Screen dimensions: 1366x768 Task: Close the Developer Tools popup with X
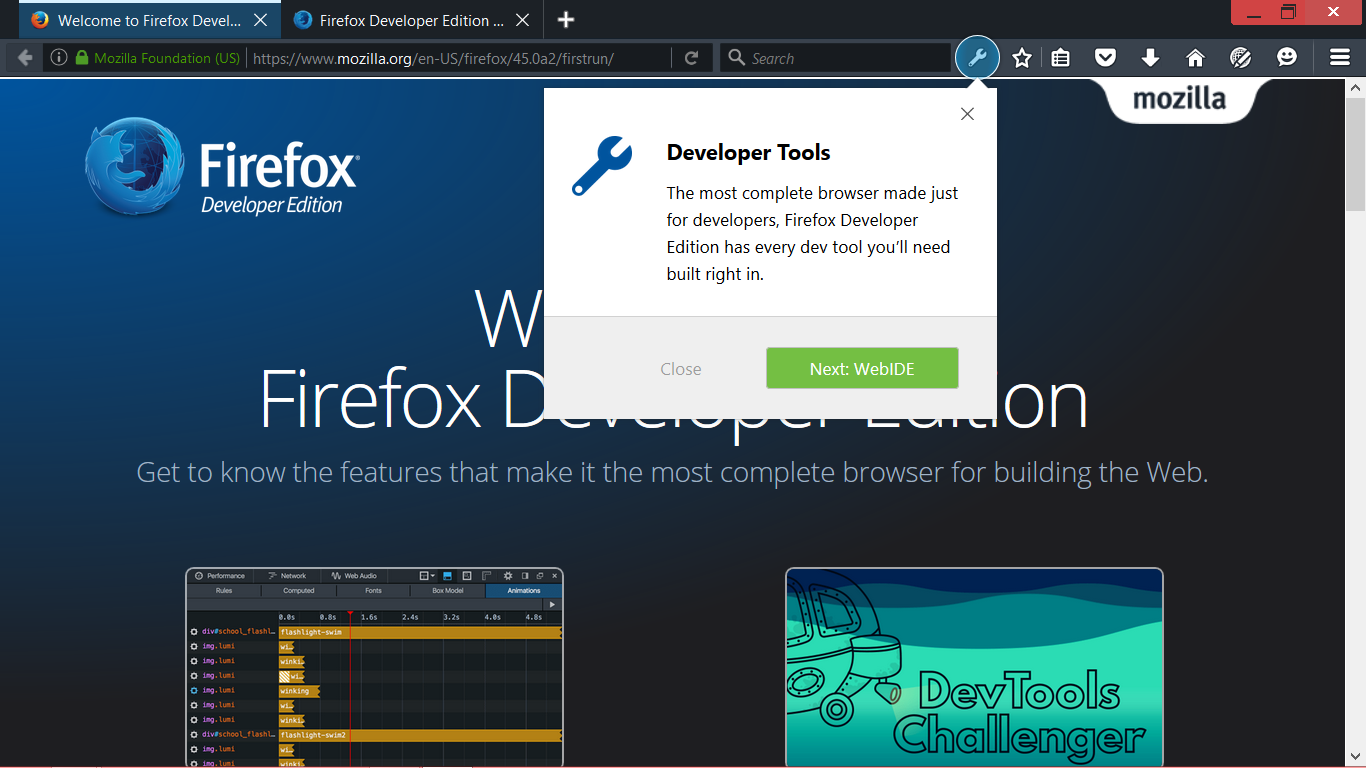pyautogui.click(x=967, y=114)
